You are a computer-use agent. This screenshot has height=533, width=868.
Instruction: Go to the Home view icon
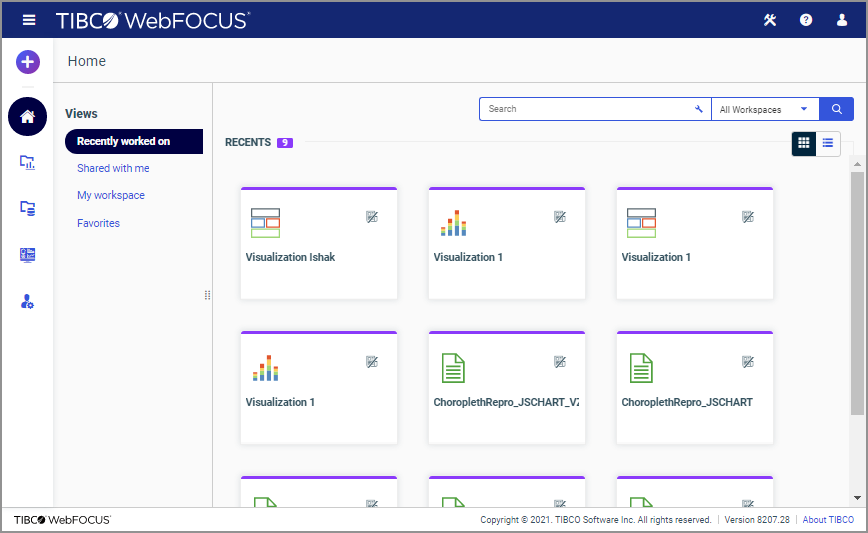pos(27,117)
